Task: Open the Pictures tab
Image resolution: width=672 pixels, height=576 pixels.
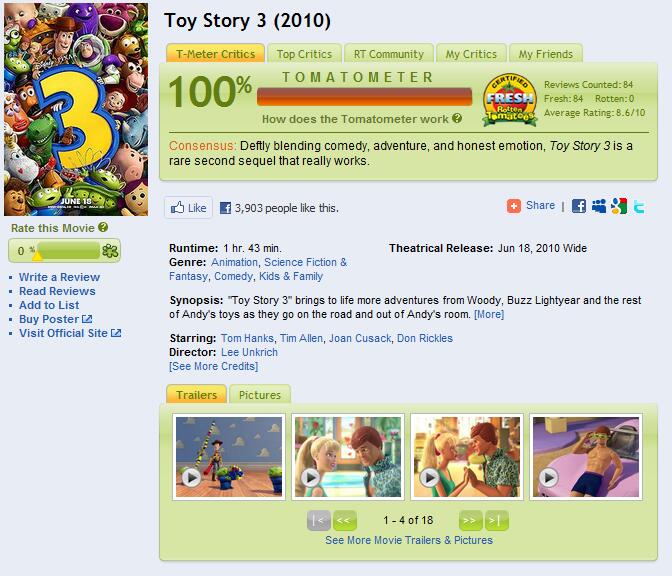Action: point(260,395)
